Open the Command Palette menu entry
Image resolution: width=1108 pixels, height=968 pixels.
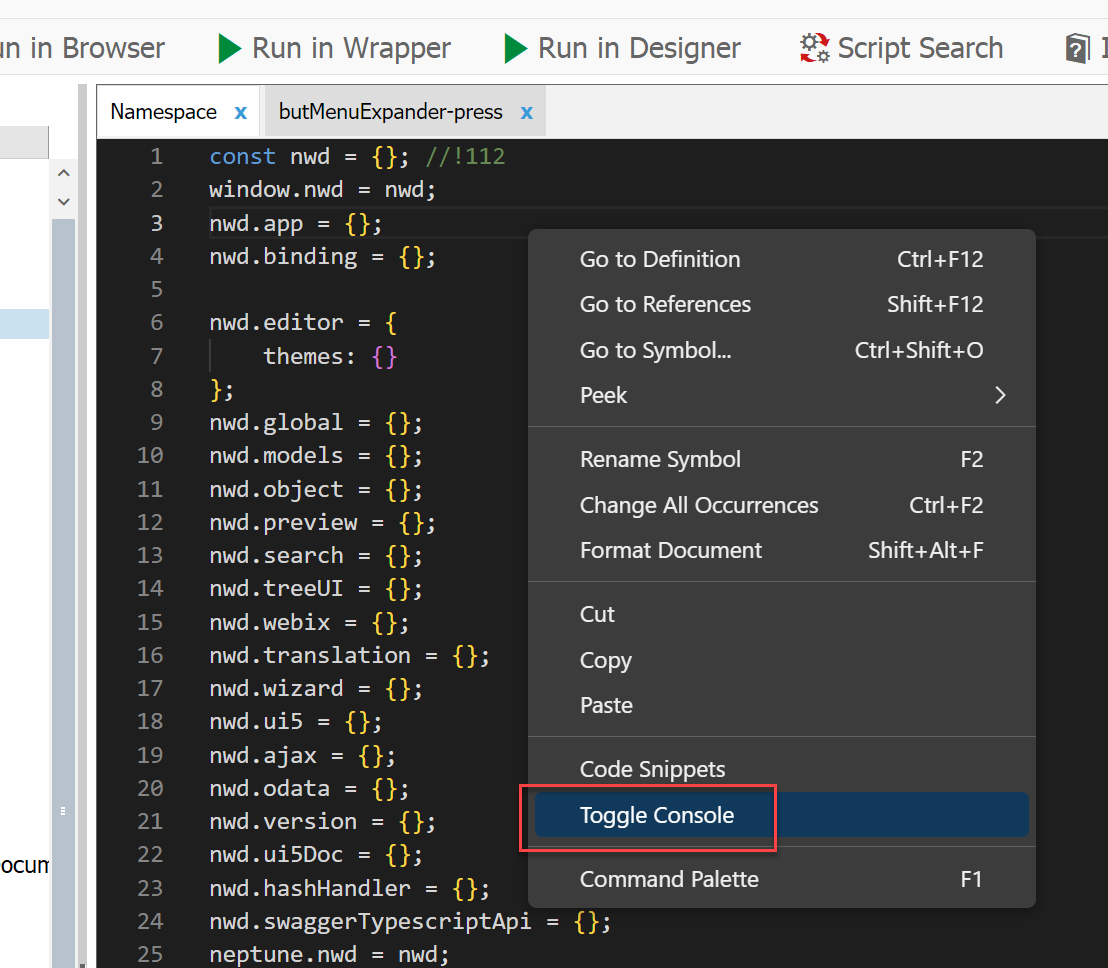tap(782, 879)
